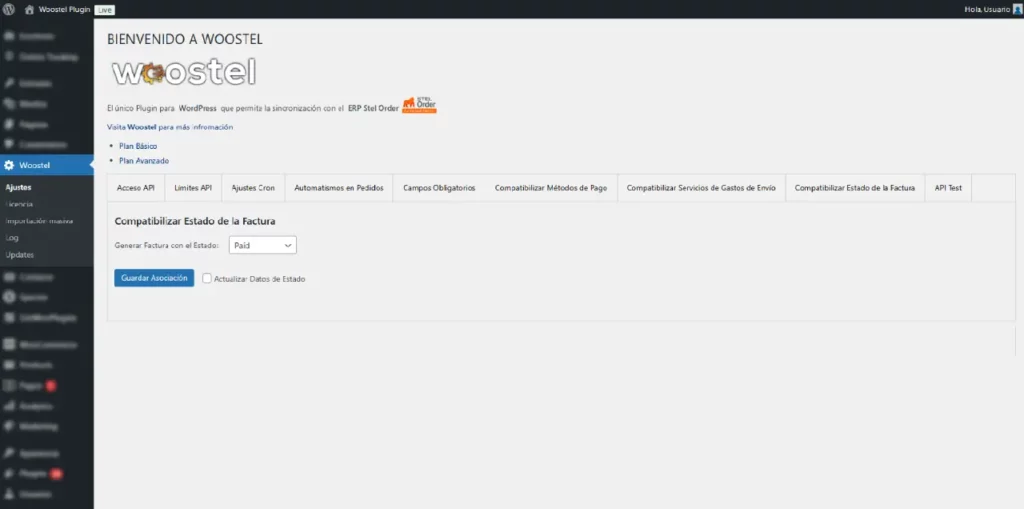This screenshot has width=1024, height=509.
Task: Click the WordPress logo in admin bar
Action: coord(8,9)
